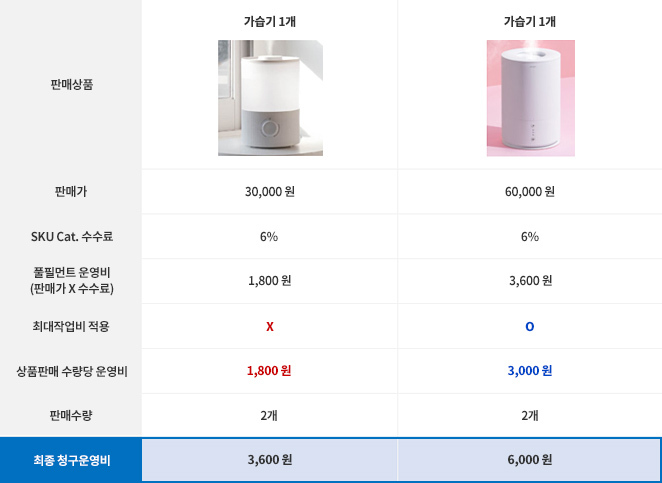Click the blue 3,000 원 amount
This screenshot has width=662, height=483.
click(530, 371)
